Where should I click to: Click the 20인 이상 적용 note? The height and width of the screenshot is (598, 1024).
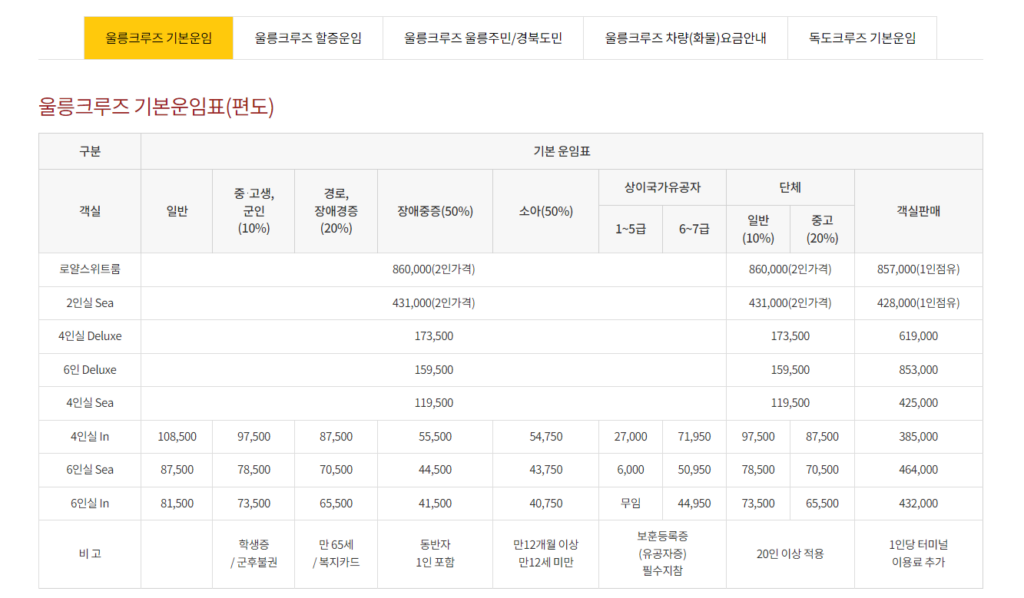pos(790,554)
